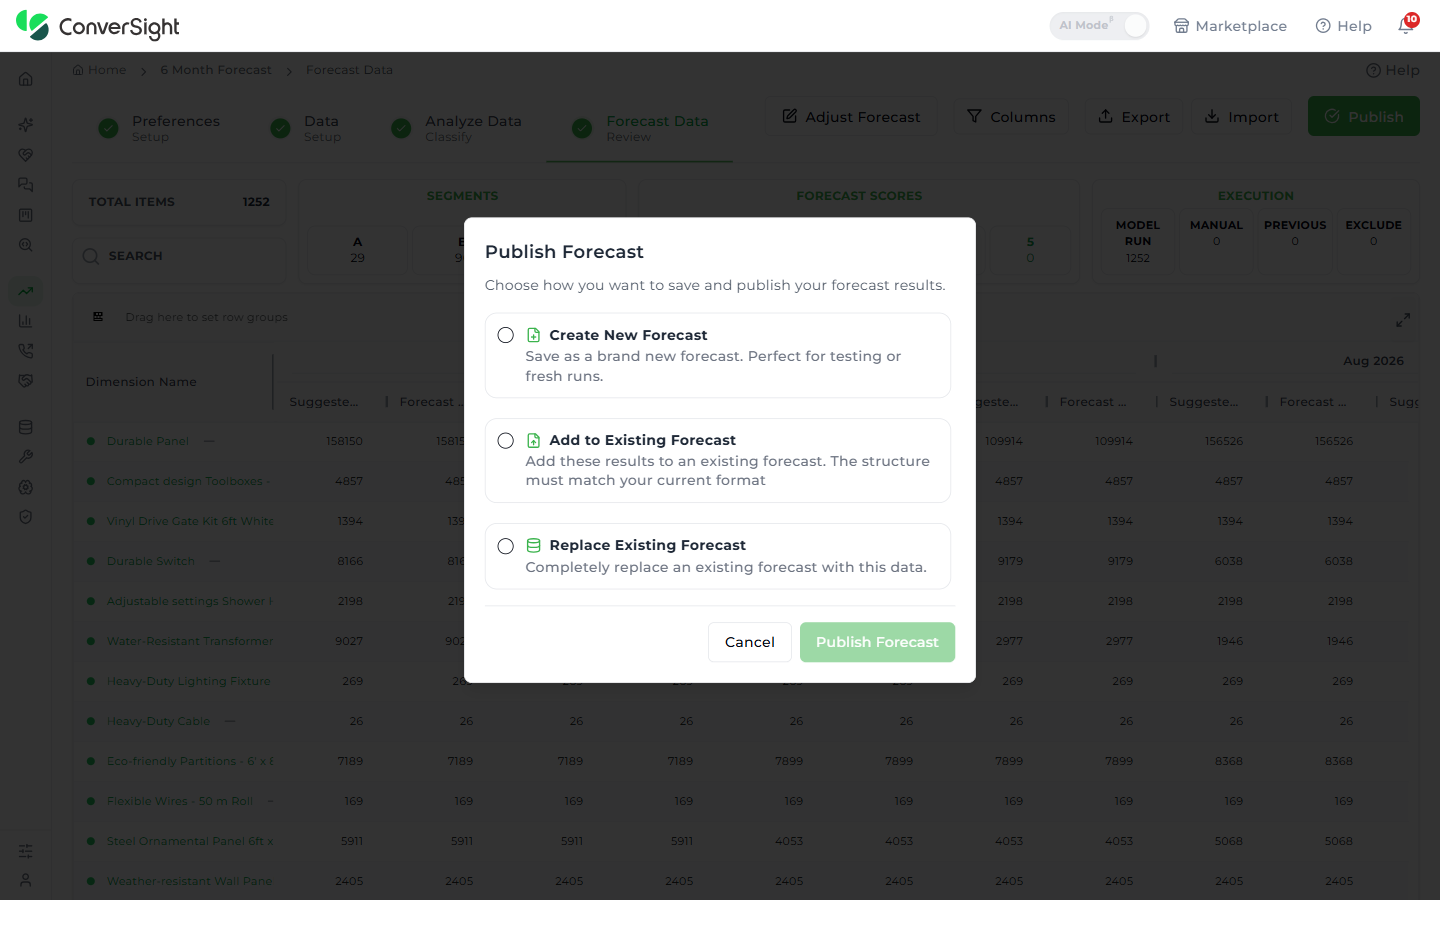
Task: Click the ConverSight logo
Action: pos(98,26)
